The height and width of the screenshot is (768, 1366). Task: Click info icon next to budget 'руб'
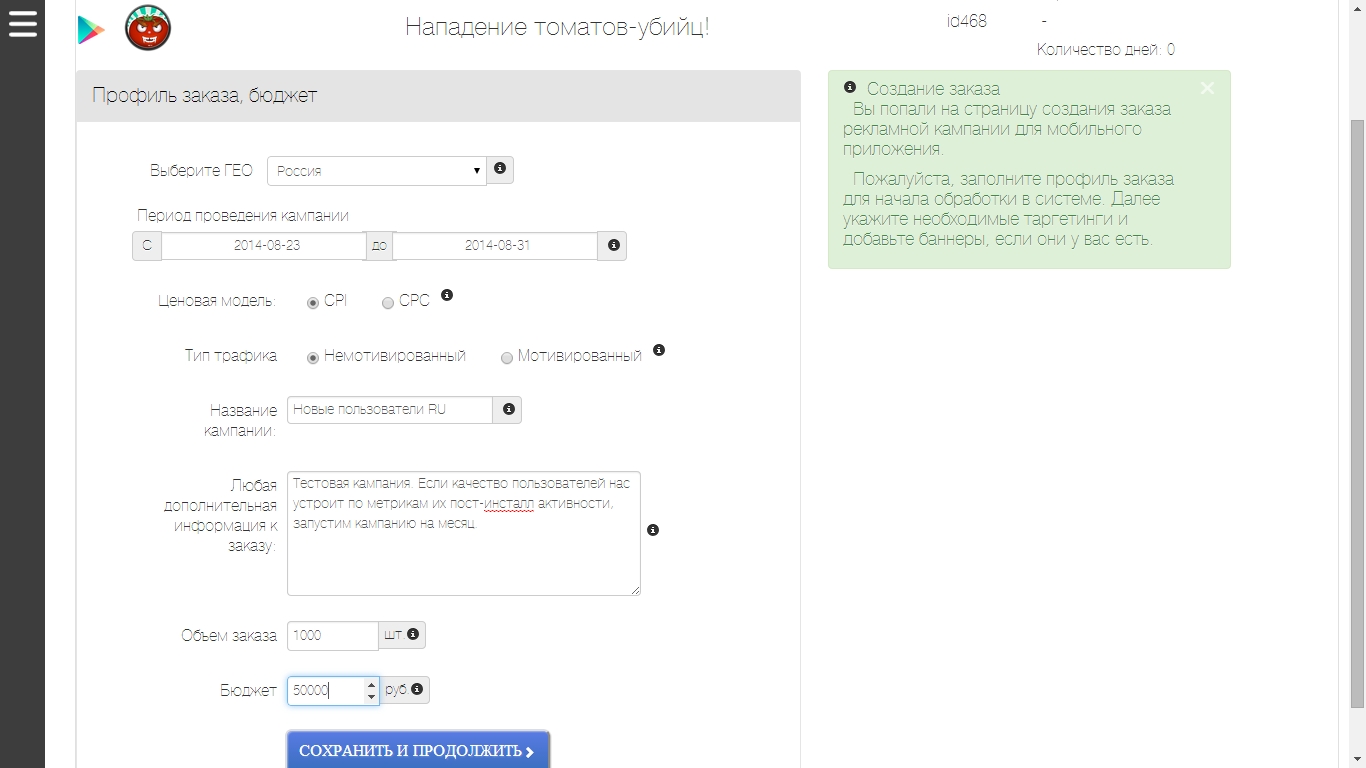click(417, 689)
